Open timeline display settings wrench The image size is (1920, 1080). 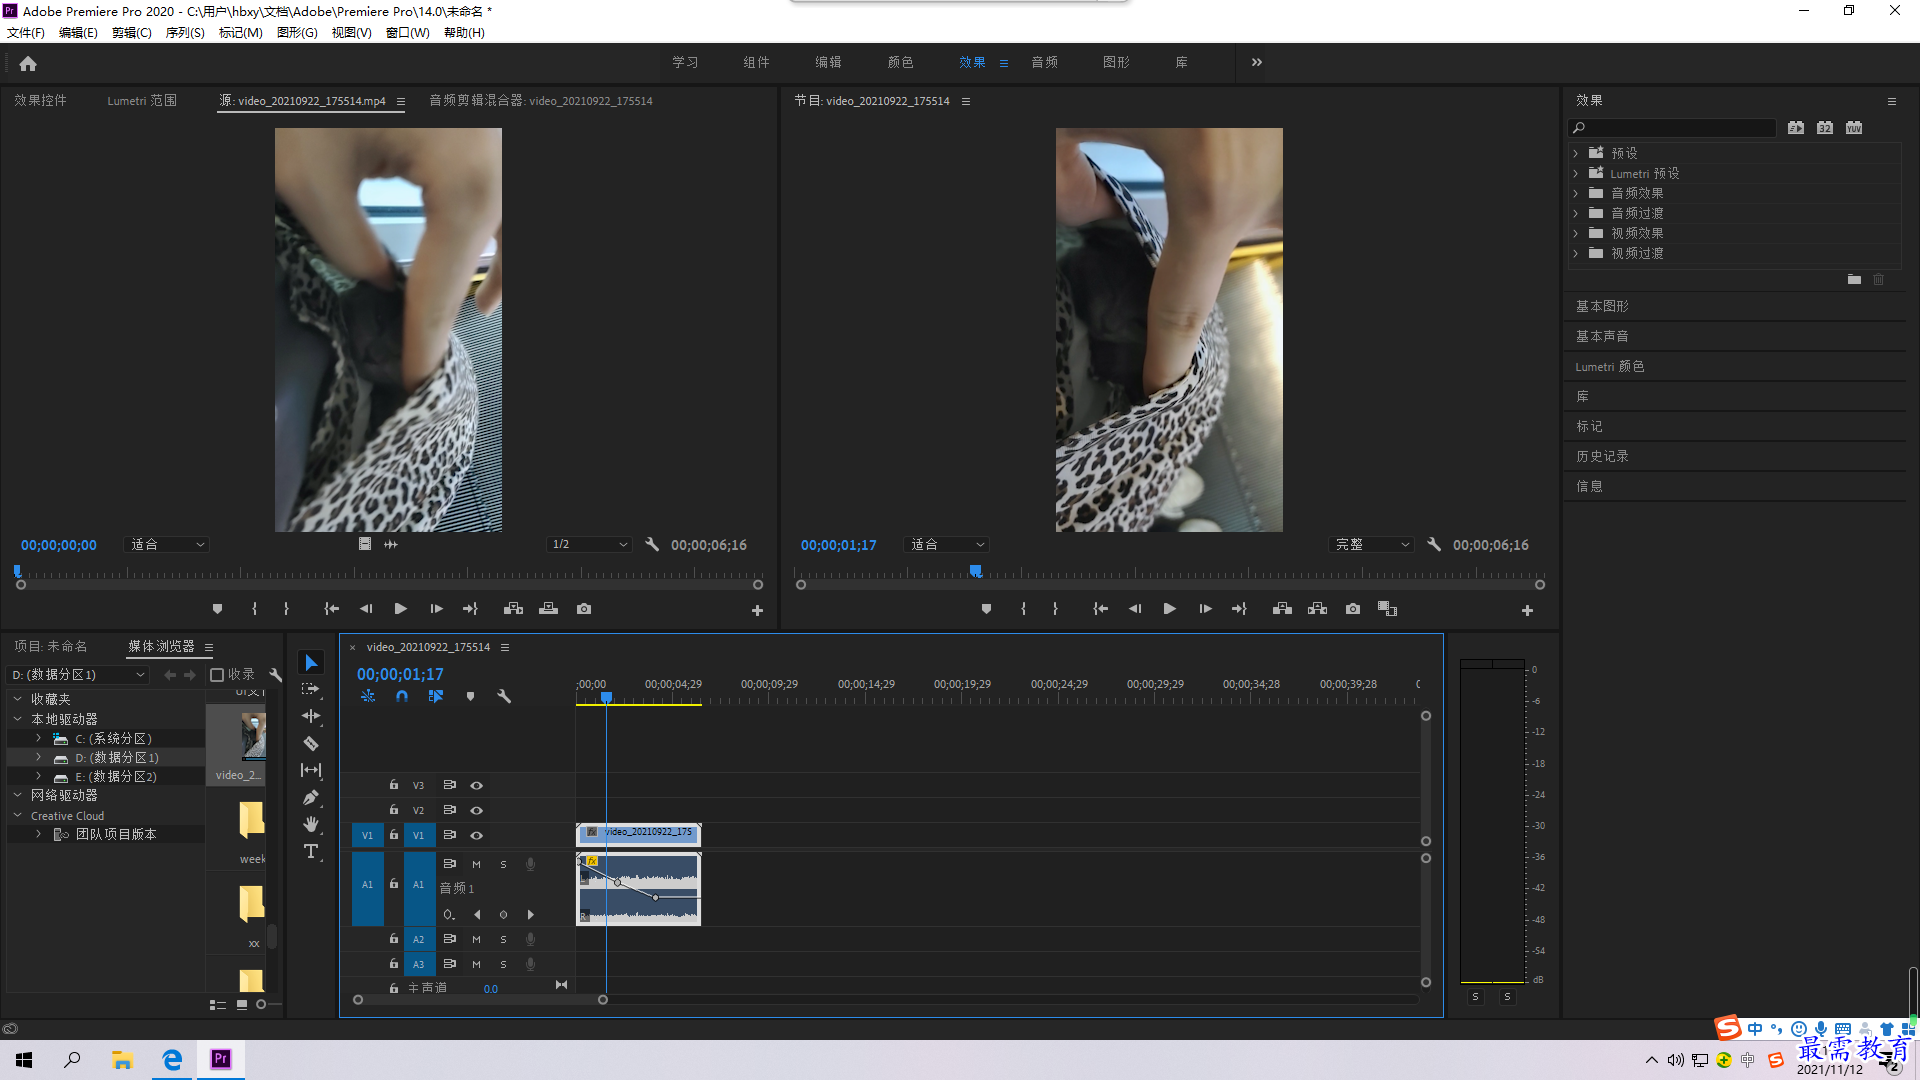click(504, 696)
